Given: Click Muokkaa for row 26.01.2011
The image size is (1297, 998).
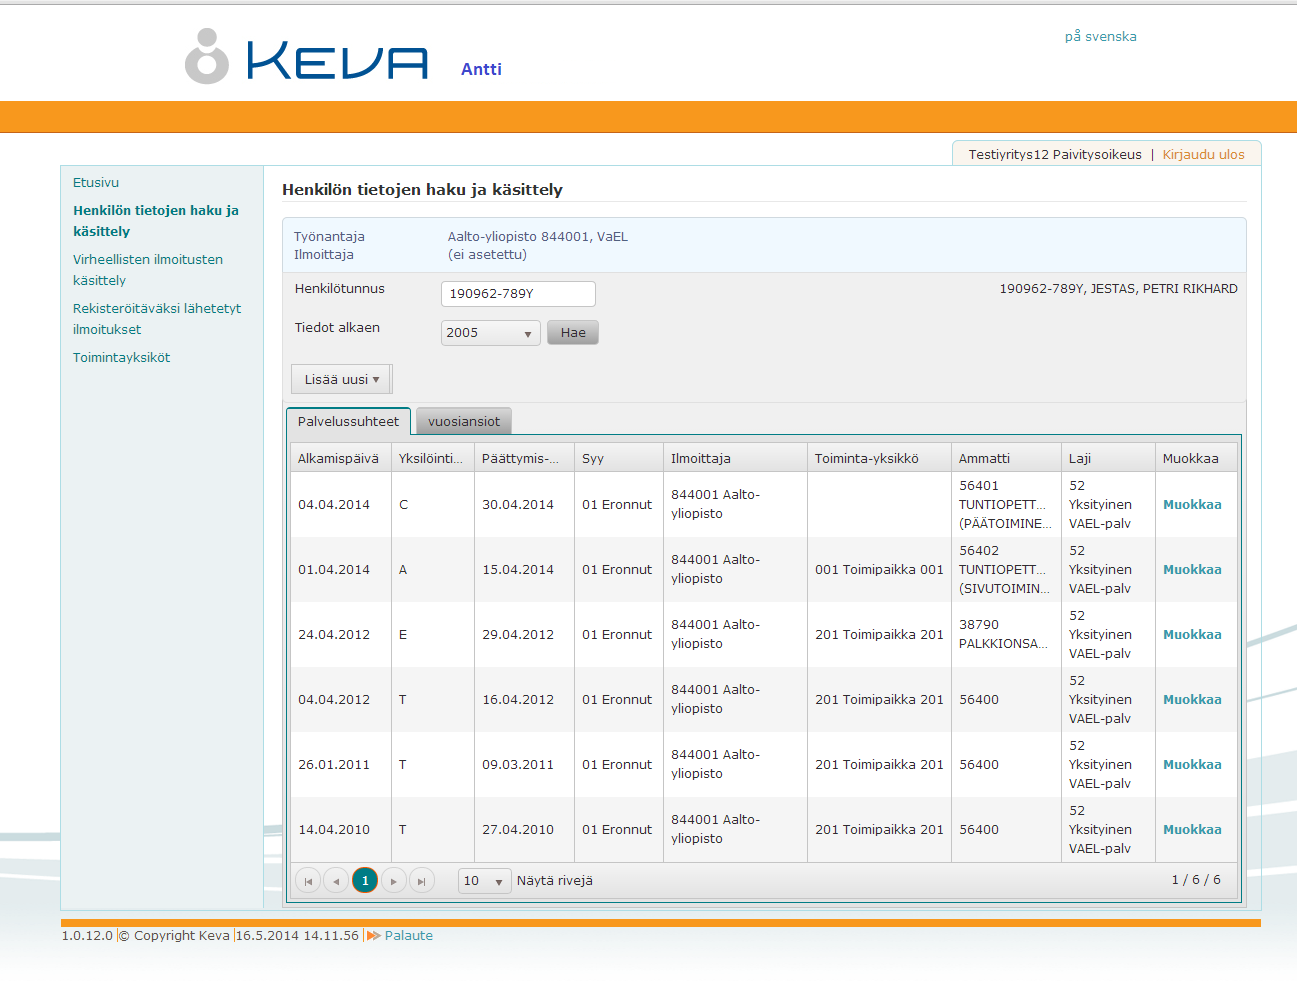Looking at the screenshot, I should [1192, 765].
